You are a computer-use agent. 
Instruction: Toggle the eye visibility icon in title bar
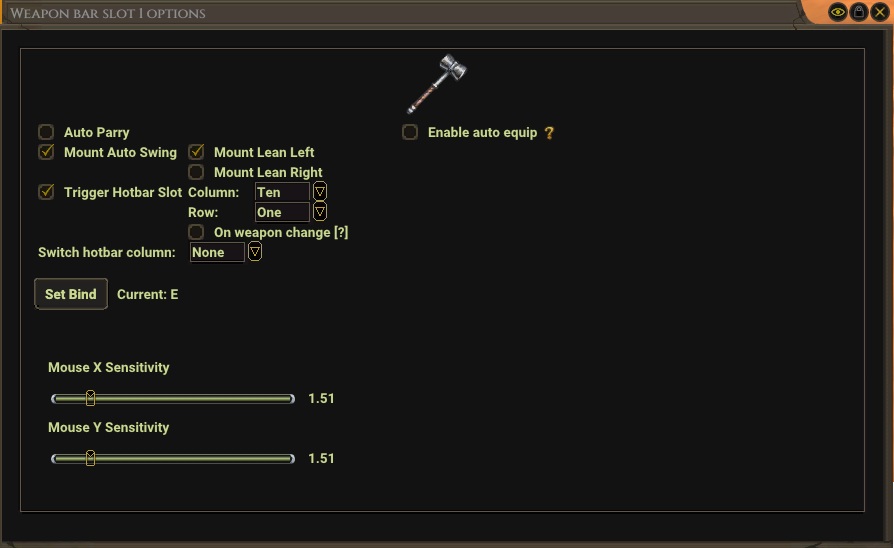[x=838, y=12]
